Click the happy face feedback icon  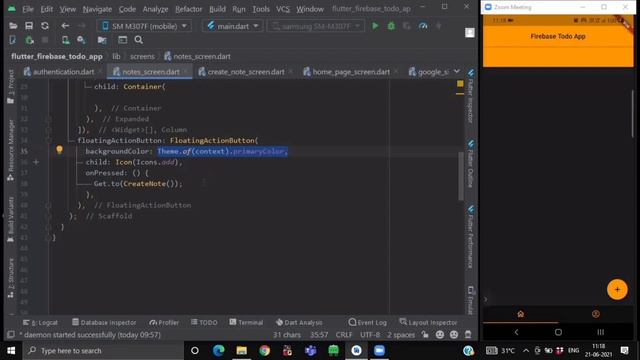click(x=440, y=335)
